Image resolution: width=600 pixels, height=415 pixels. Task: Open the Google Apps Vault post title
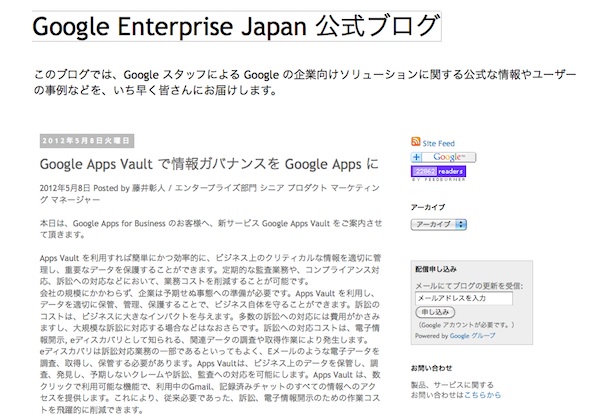click(x=209, y=164)
